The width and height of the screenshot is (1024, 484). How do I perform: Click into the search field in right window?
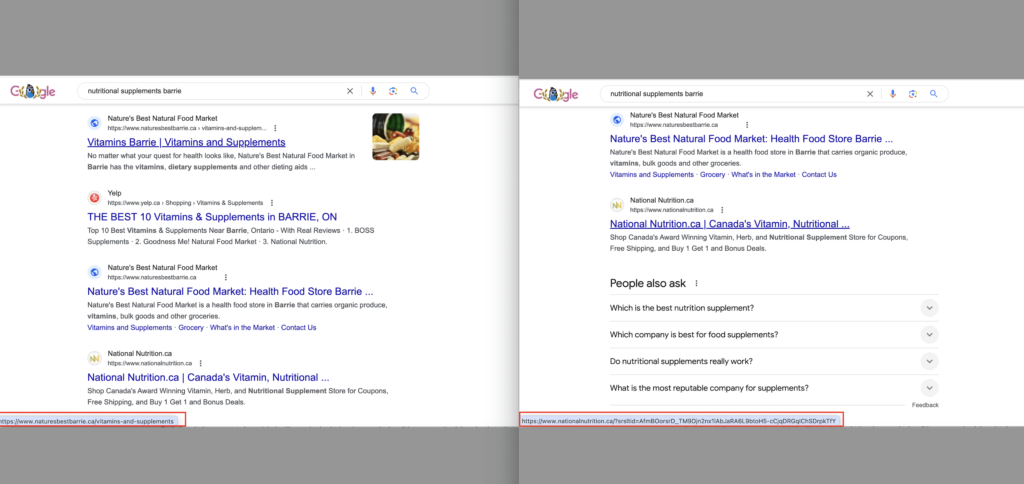click(730, 93)
